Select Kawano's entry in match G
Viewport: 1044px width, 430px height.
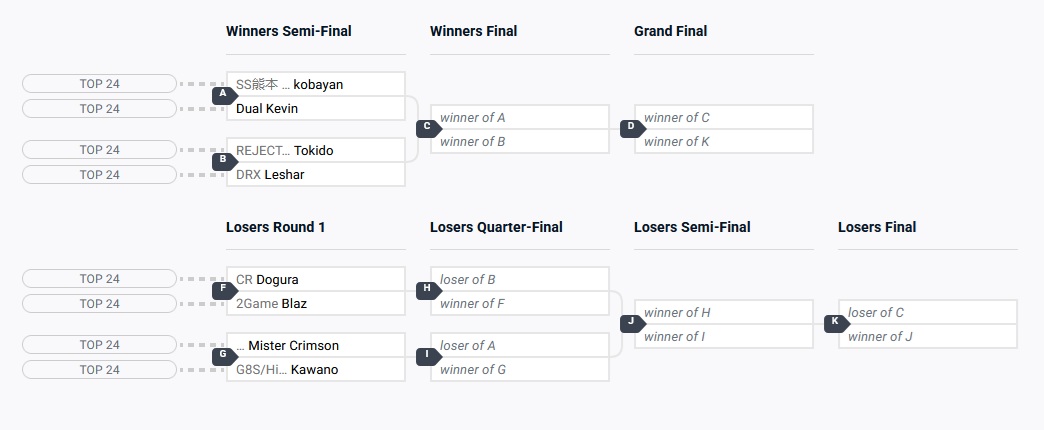[316, 369]
